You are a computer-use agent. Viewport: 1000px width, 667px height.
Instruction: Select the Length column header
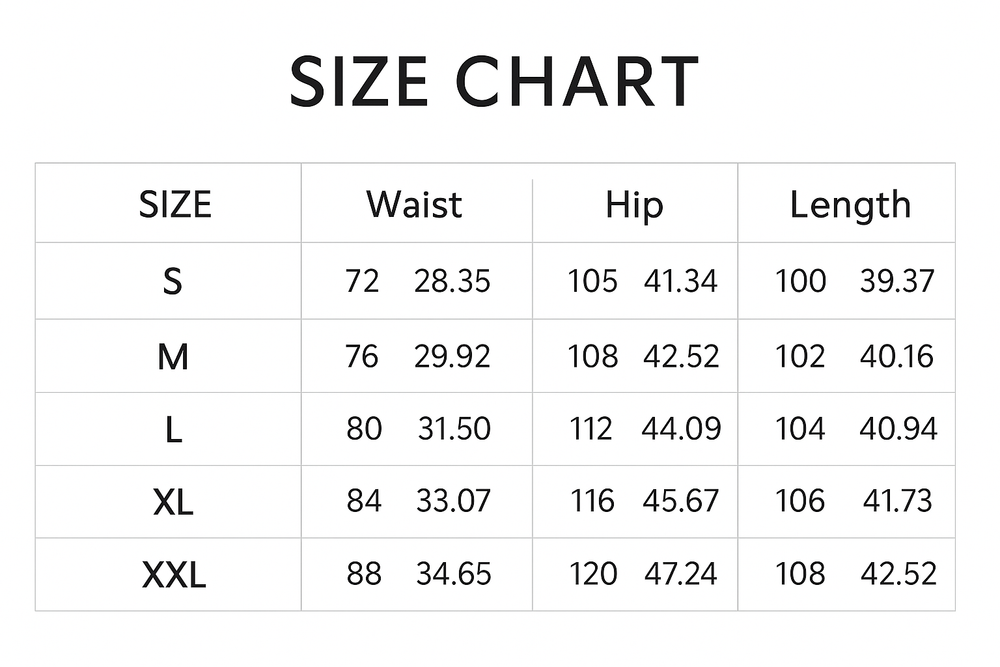pos(850,205)
